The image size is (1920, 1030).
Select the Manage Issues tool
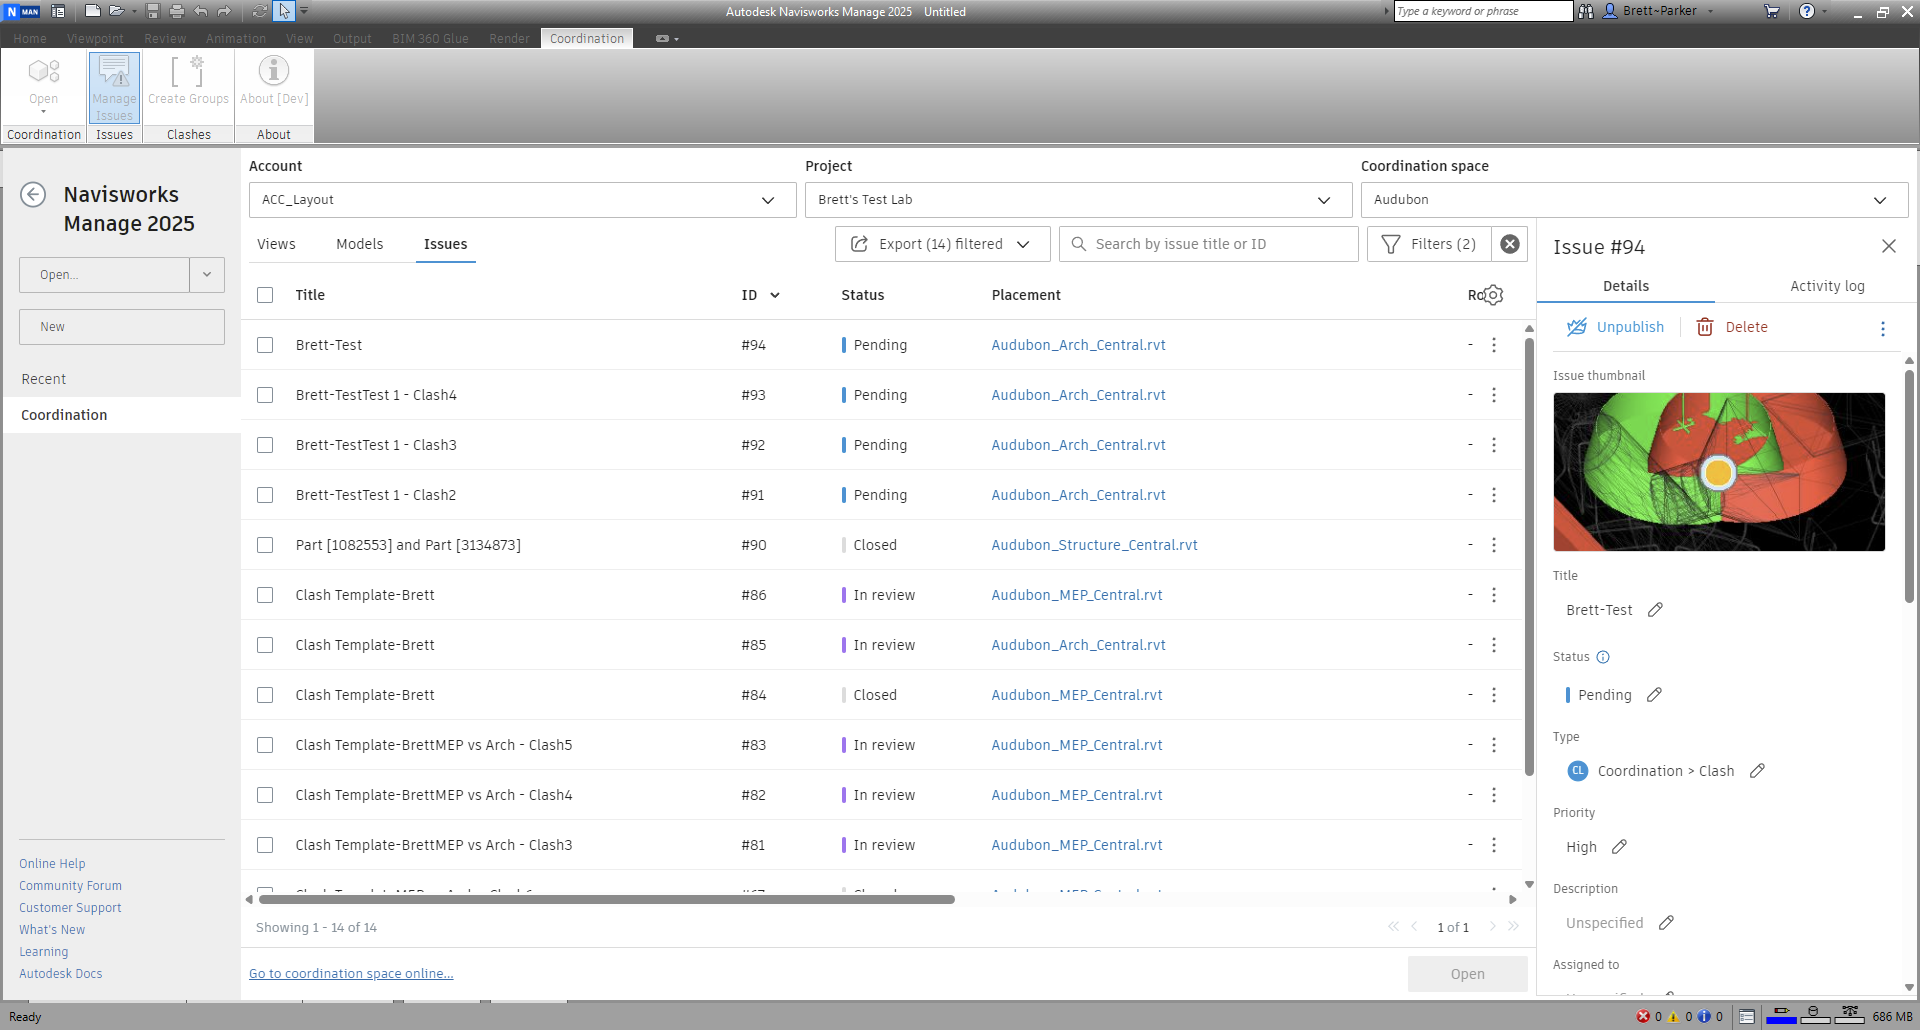[113, 86]
